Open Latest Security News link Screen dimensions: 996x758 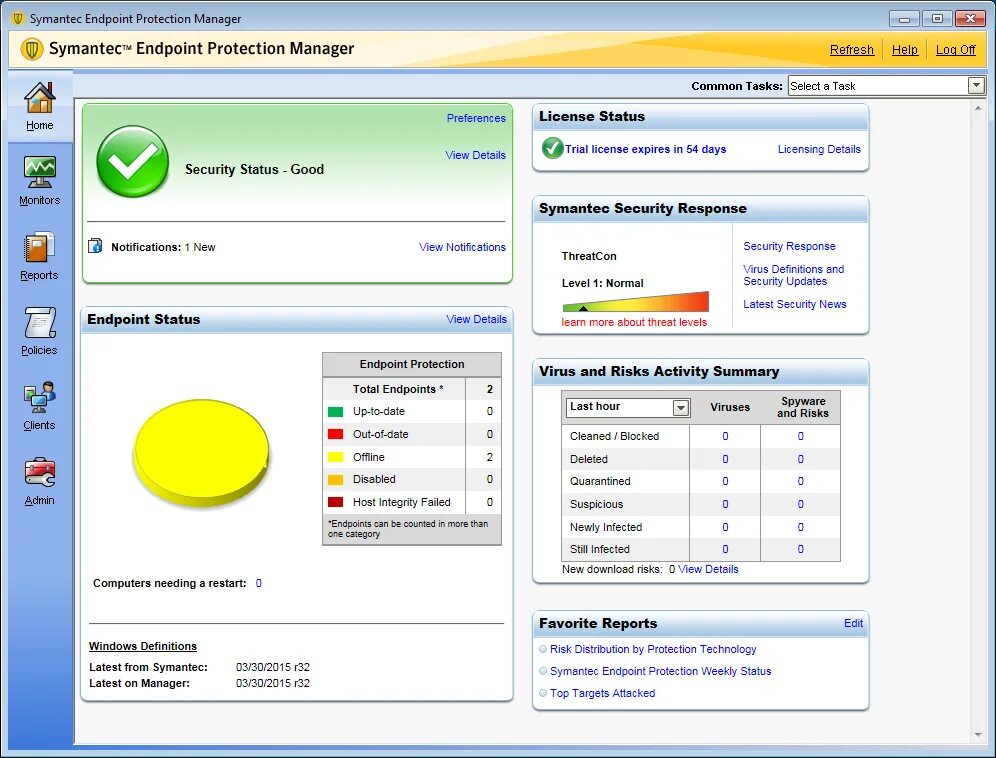(x=795, y=304)
